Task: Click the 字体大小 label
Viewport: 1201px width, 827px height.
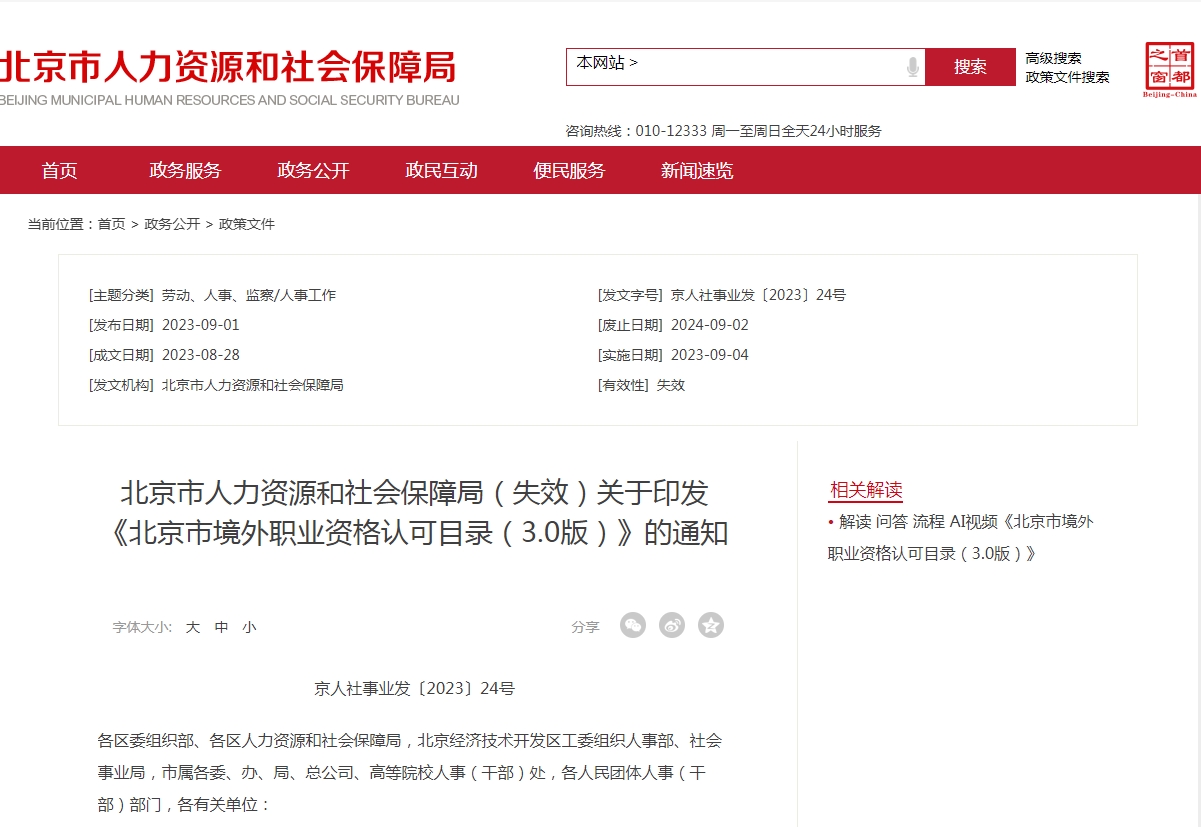Action: [142, 627]
